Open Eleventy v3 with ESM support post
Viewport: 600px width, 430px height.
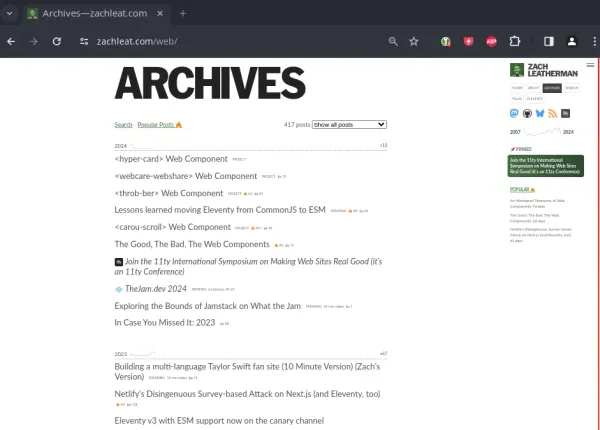pyautogui.click(x=219, y=421)
